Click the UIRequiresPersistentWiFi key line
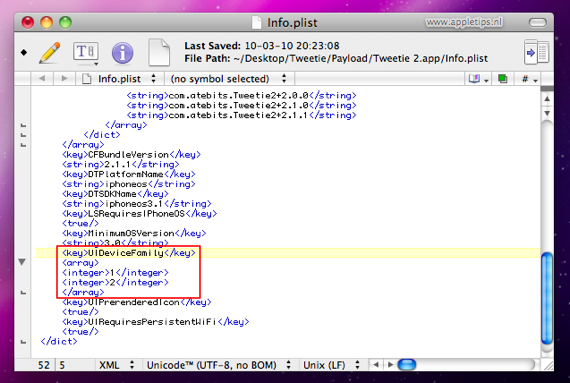The height and width of the screenshot is (383, 570). [156, 322]
